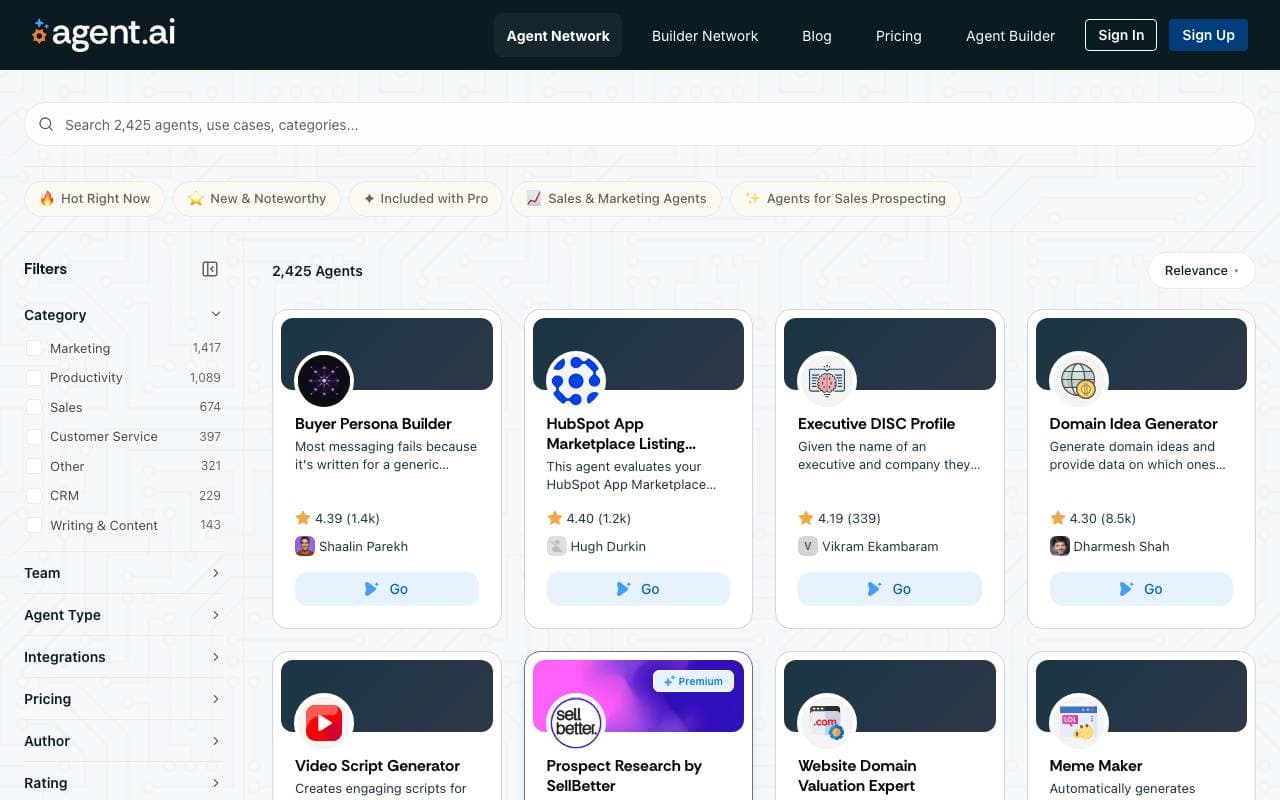Click the Website Domain Valuation Expert title
This screenshot has width=1280, height=800.
tap(857, 776)
